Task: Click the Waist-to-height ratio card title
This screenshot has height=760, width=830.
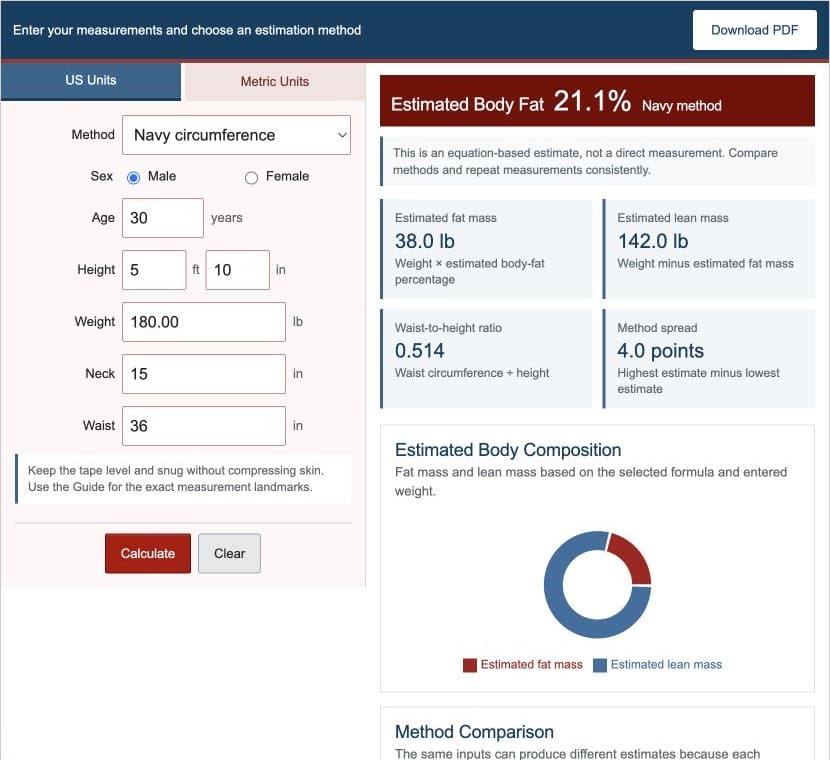Action: 448,328
